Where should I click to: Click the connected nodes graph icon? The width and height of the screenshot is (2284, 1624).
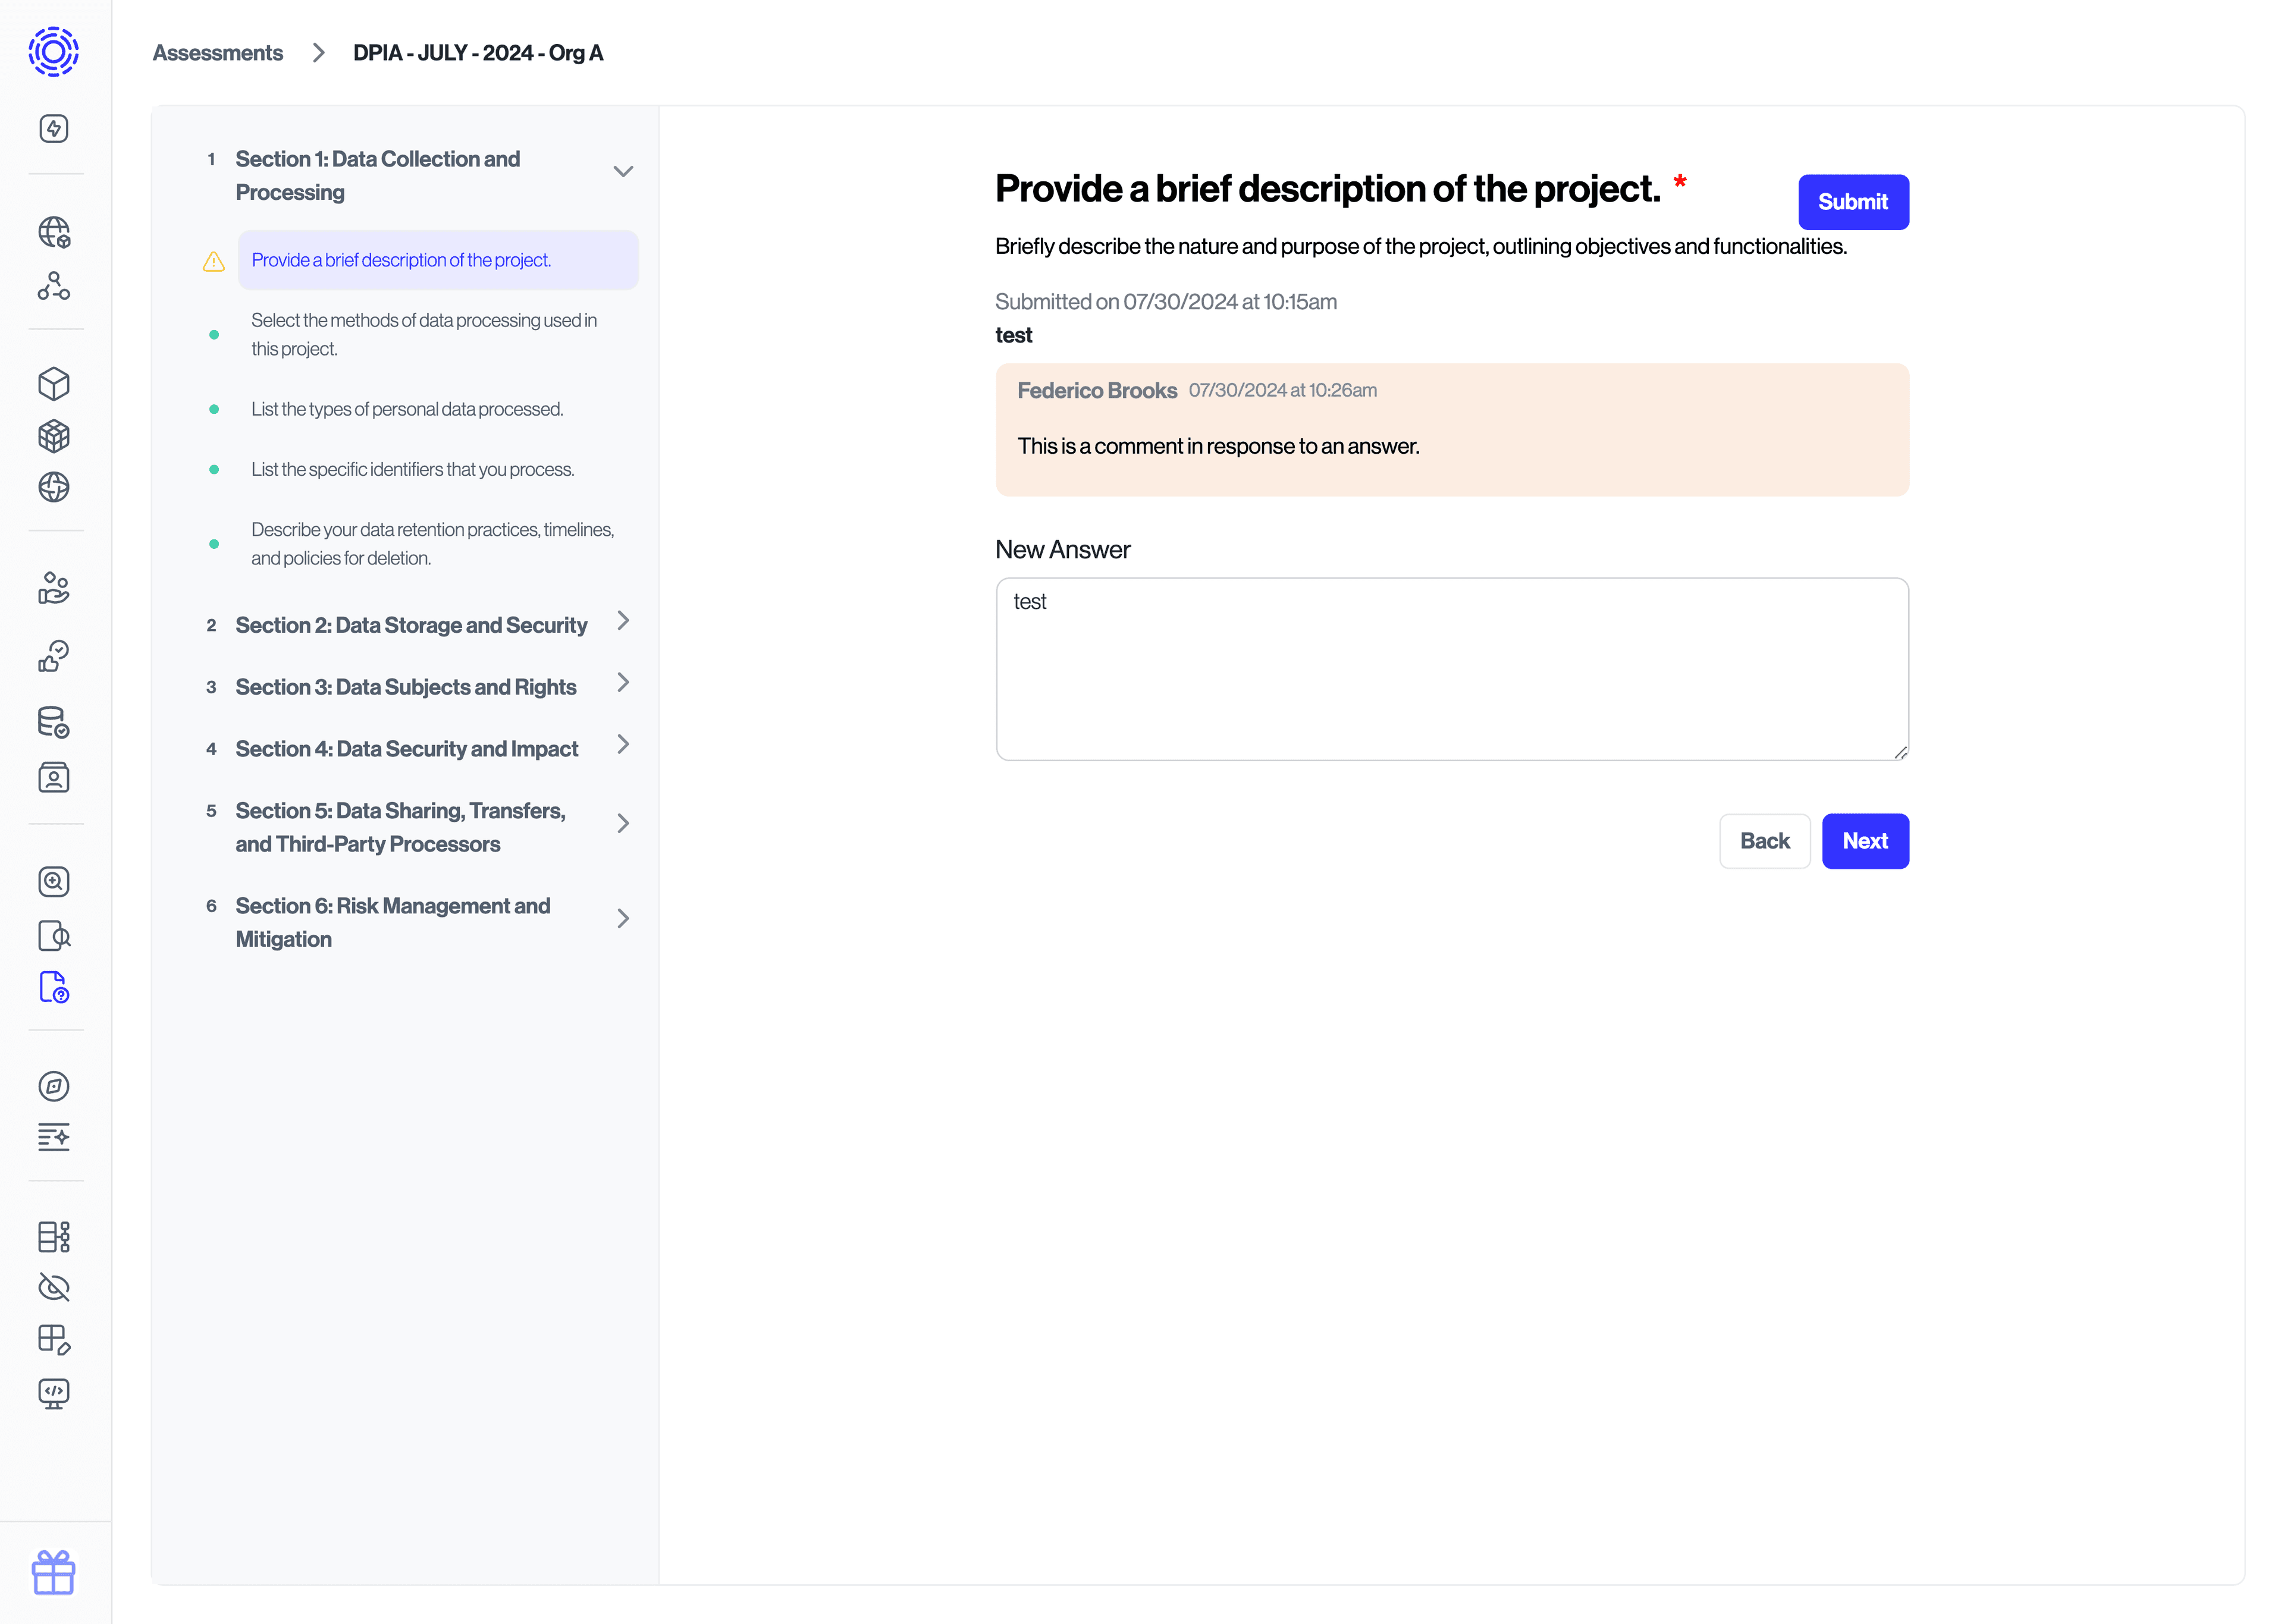pos(54,286)
